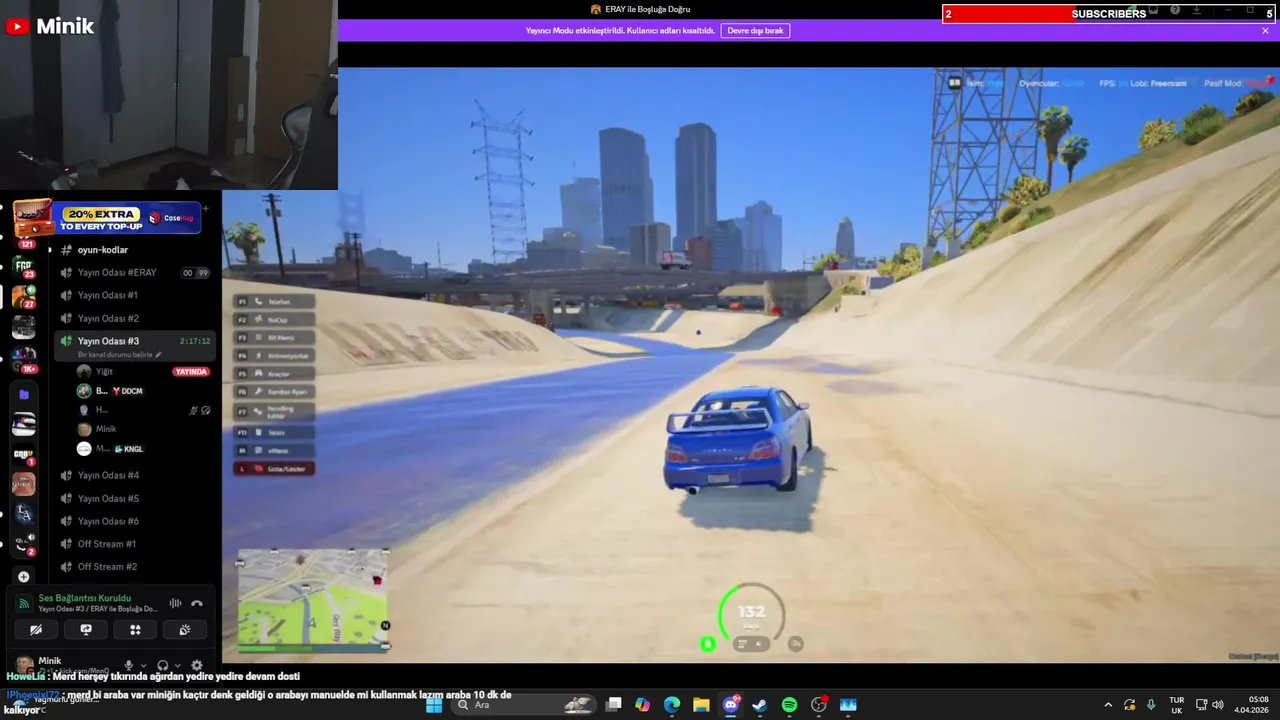Open the TUR UK keyboard language switcher

coord(1177,705)
